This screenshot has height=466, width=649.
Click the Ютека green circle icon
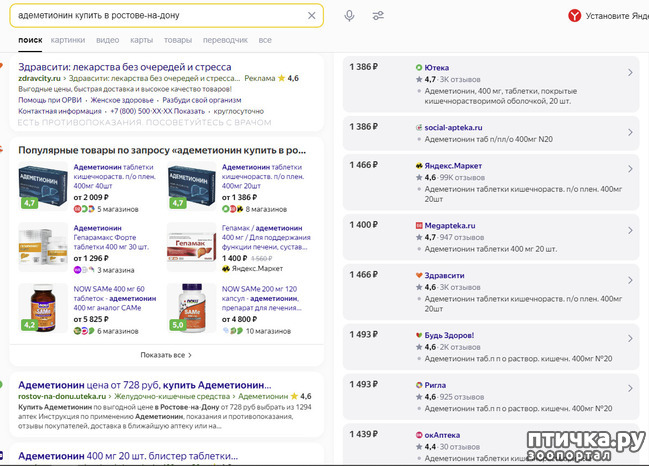(x=419, y=67)
